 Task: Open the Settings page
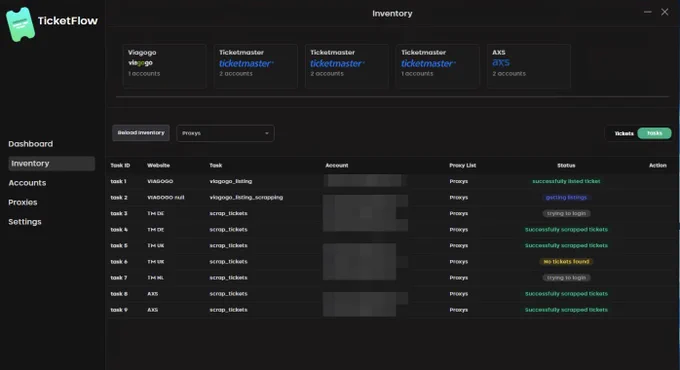(25, 222)
